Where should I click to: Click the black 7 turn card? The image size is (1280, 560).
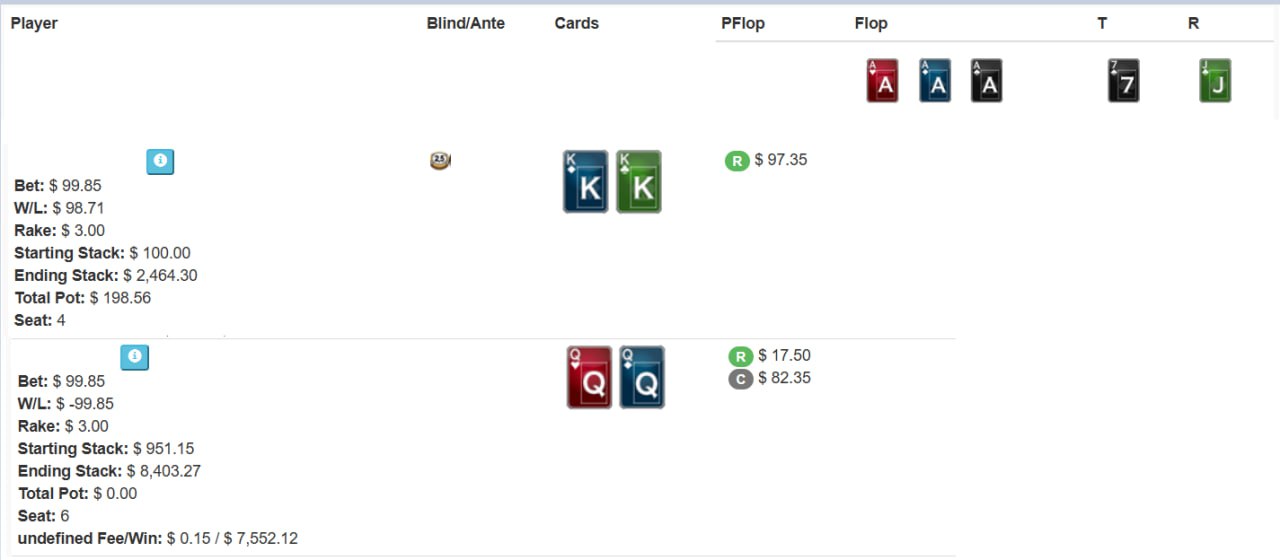pos(1124,81)
